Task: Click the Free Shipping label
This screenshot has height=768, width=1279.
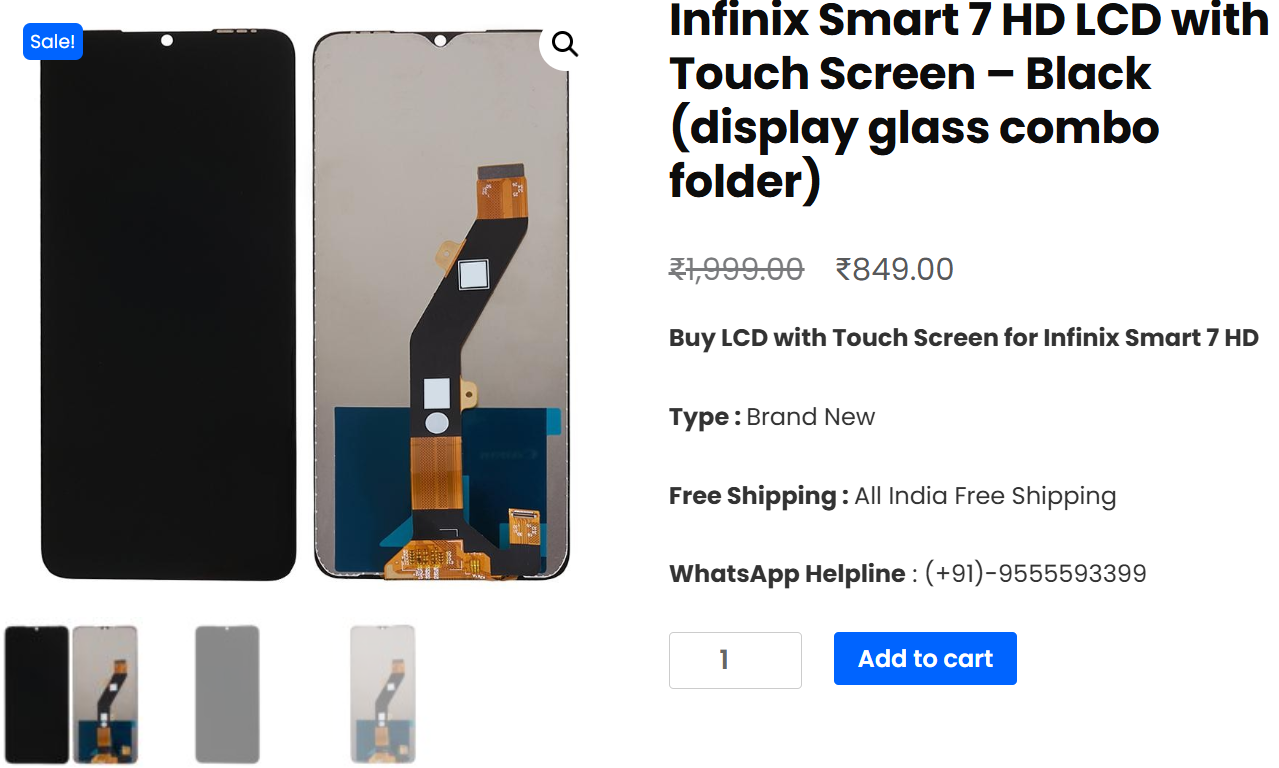Action: [x=756, y=495]
